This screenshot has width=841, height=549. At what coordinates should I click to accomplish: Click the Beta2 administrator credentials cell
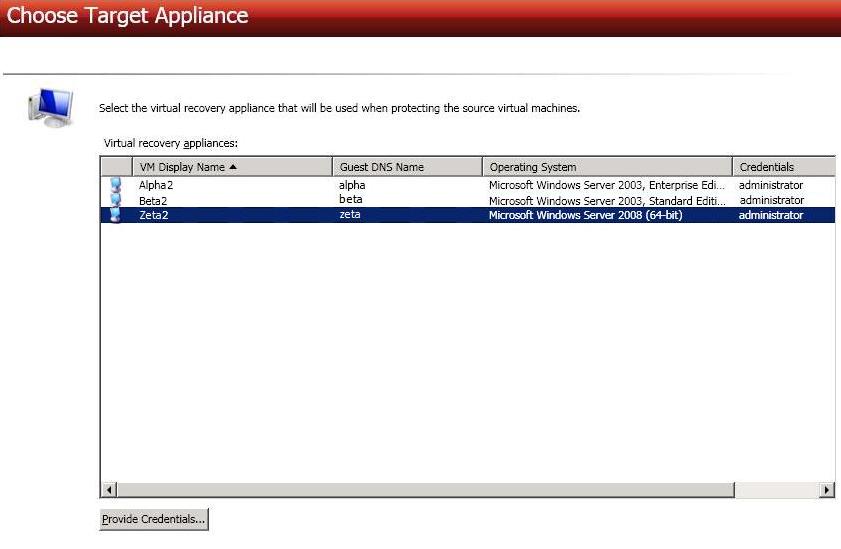coord(770,200)
